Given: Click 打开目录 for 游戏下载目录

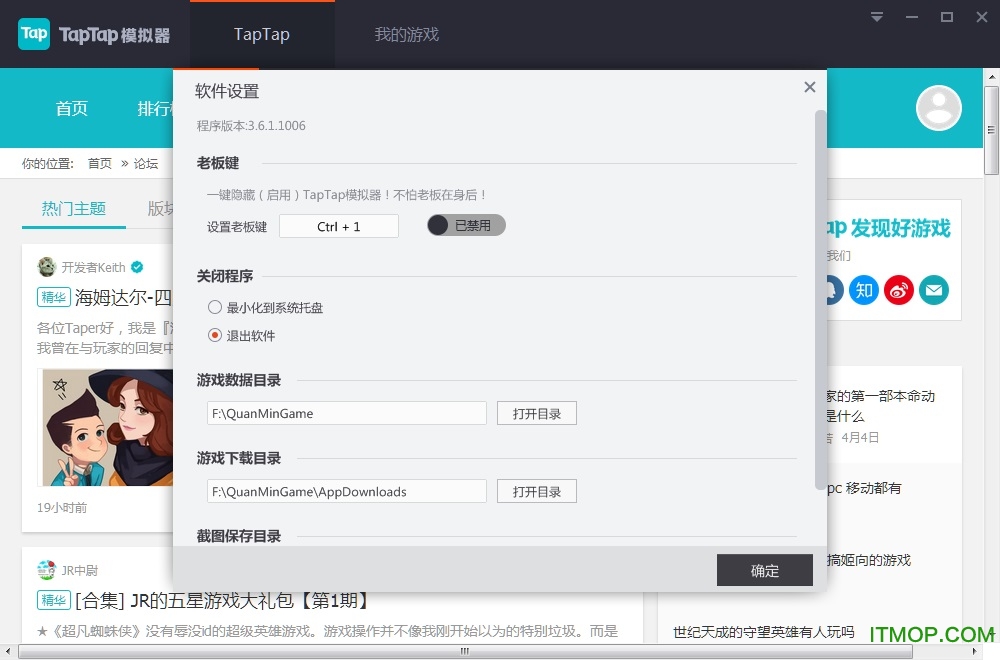Looking at the screenshot, I should (537, 491).
